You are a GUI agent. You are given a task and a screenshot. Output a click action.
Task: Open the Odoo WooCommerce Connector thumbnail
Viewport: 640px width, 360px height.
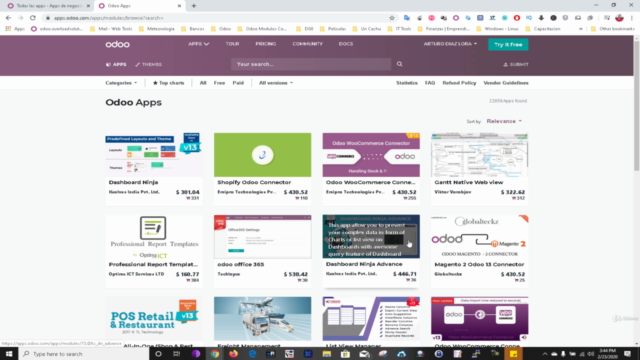point(371,155)
